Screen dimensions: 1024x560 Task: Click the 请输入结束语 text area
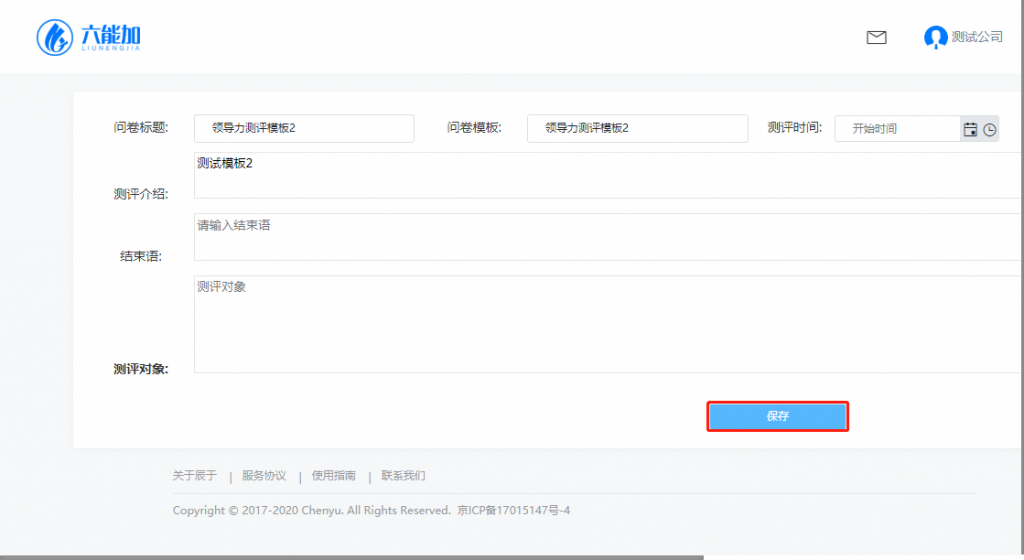click(608, 237)
